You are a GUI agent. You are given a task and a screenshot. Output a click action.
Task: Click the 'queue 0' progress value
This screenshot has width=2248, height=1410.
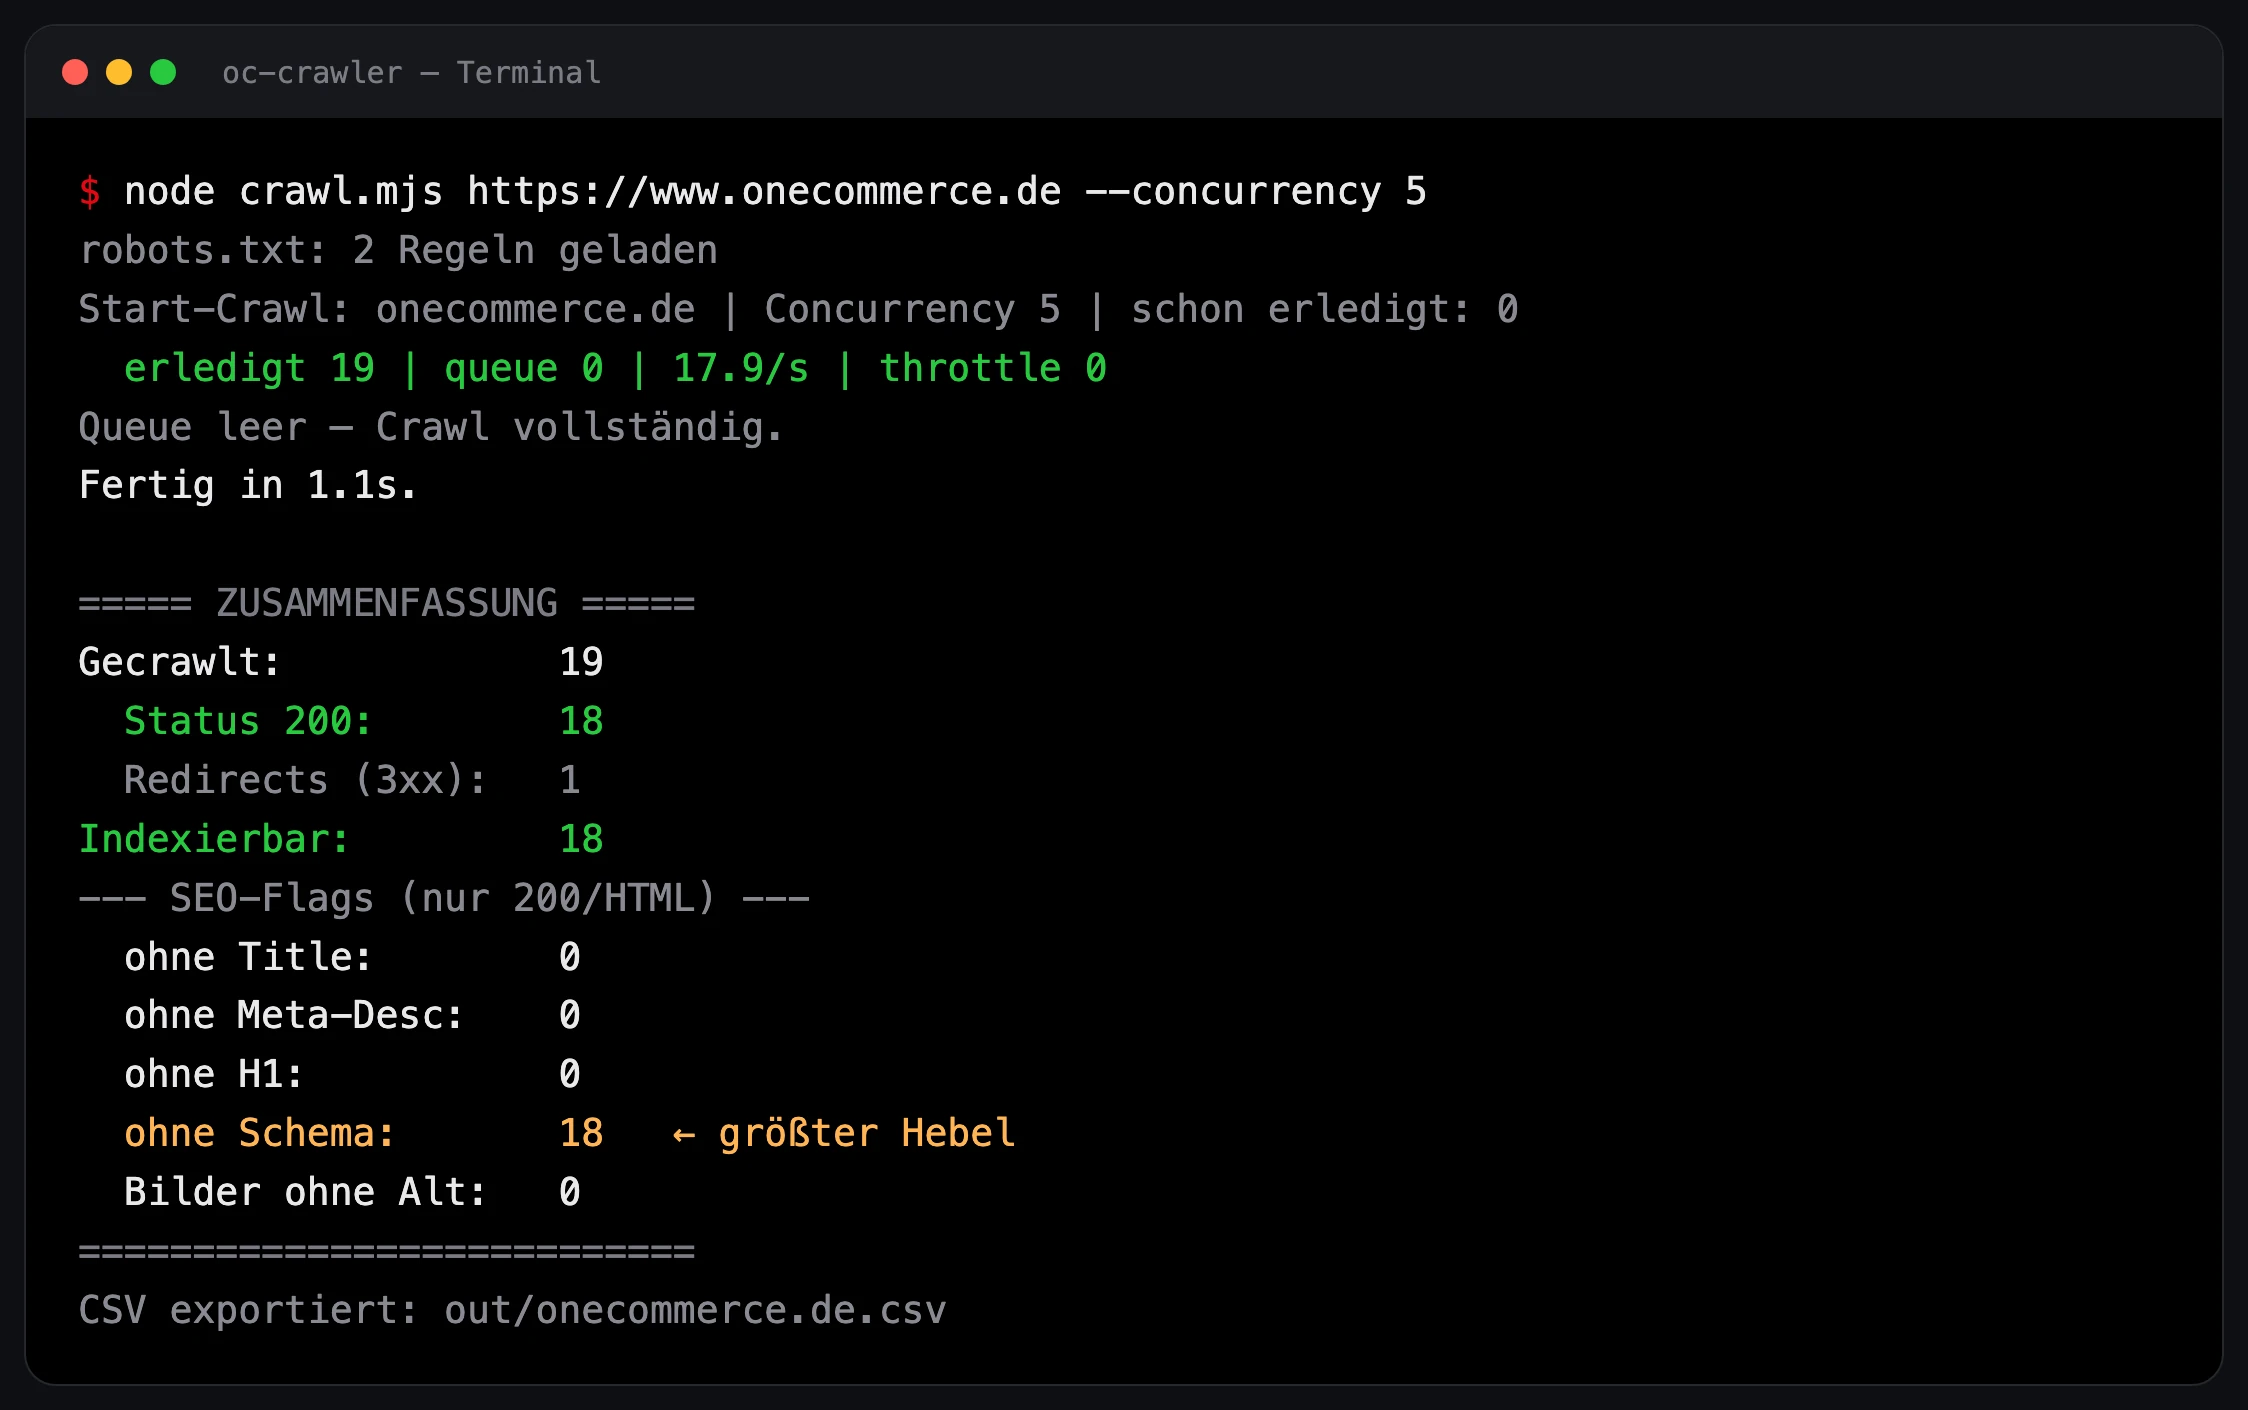524,368
